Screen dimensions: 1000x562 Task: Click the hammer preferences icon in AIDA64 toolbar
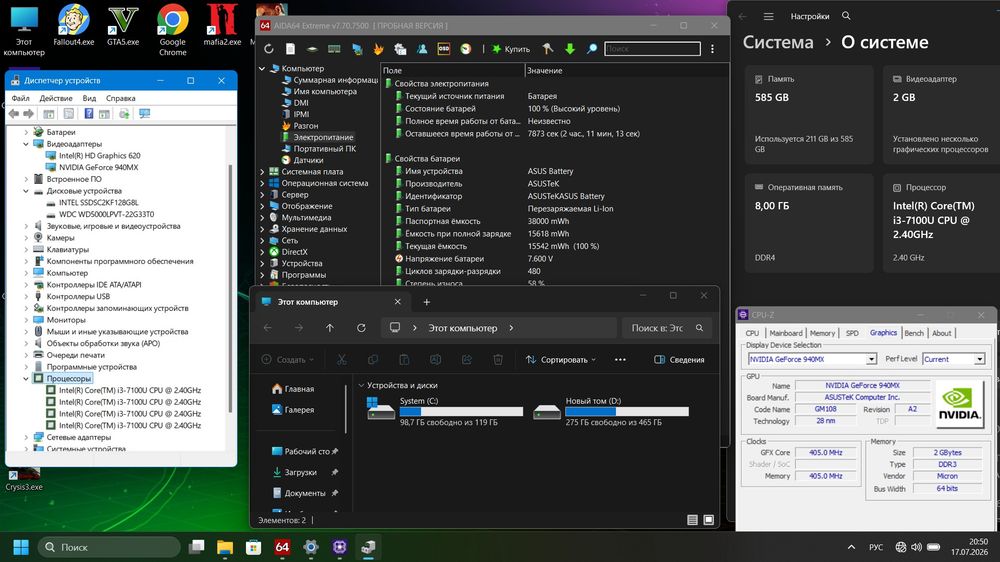pyautogui.click(x=548, y=48)
